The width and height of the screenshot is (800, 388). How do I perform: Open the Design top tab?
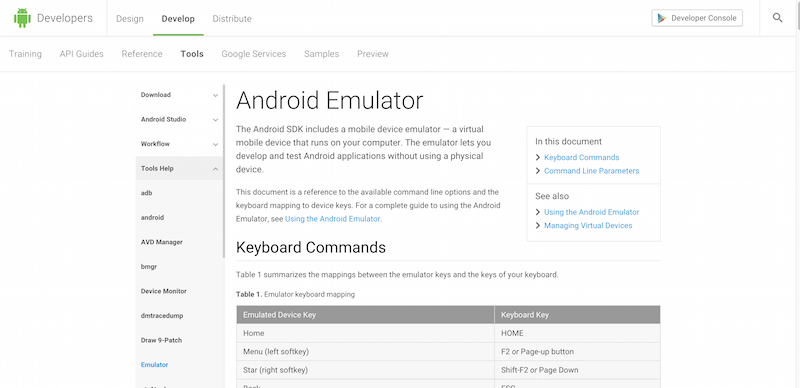click(130, 19)
